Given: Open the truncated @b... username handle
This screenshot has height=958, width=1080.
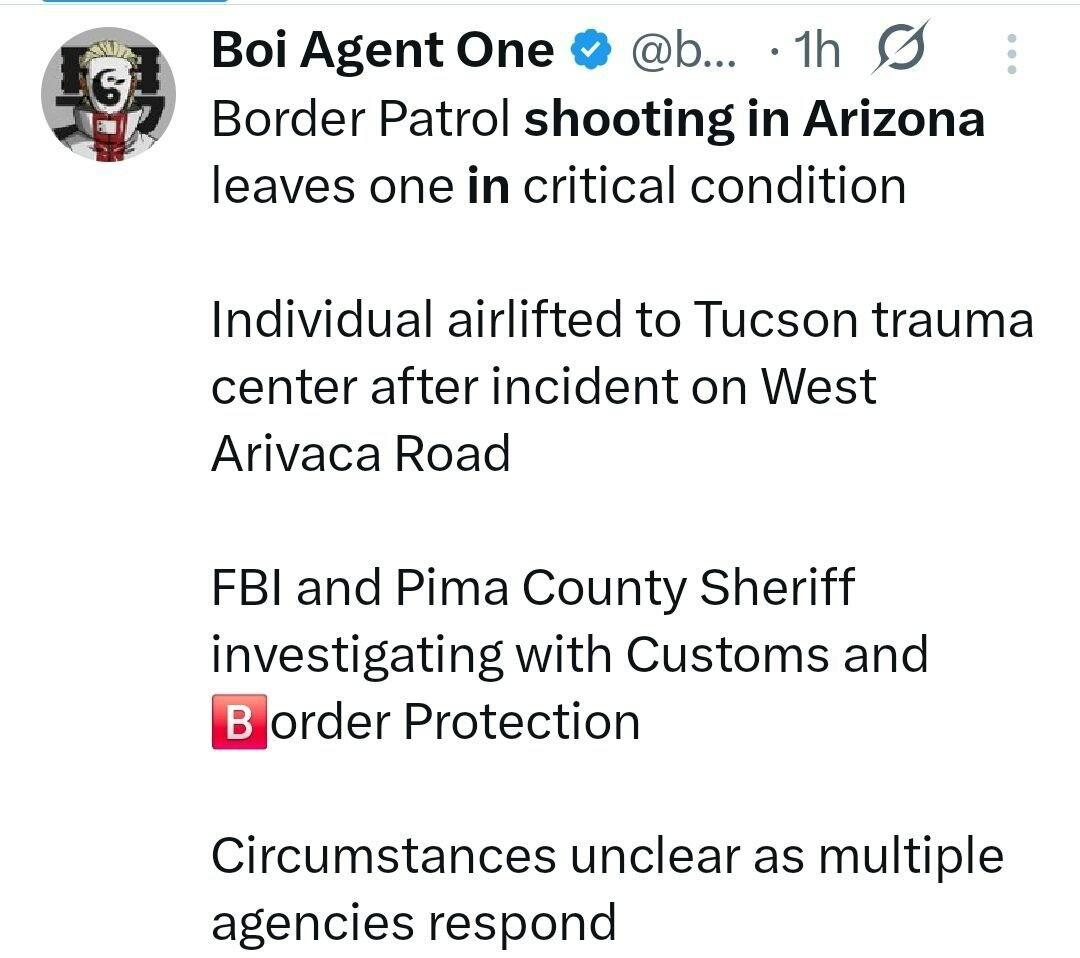Looking at the screenshot, I should coord(685,50).
